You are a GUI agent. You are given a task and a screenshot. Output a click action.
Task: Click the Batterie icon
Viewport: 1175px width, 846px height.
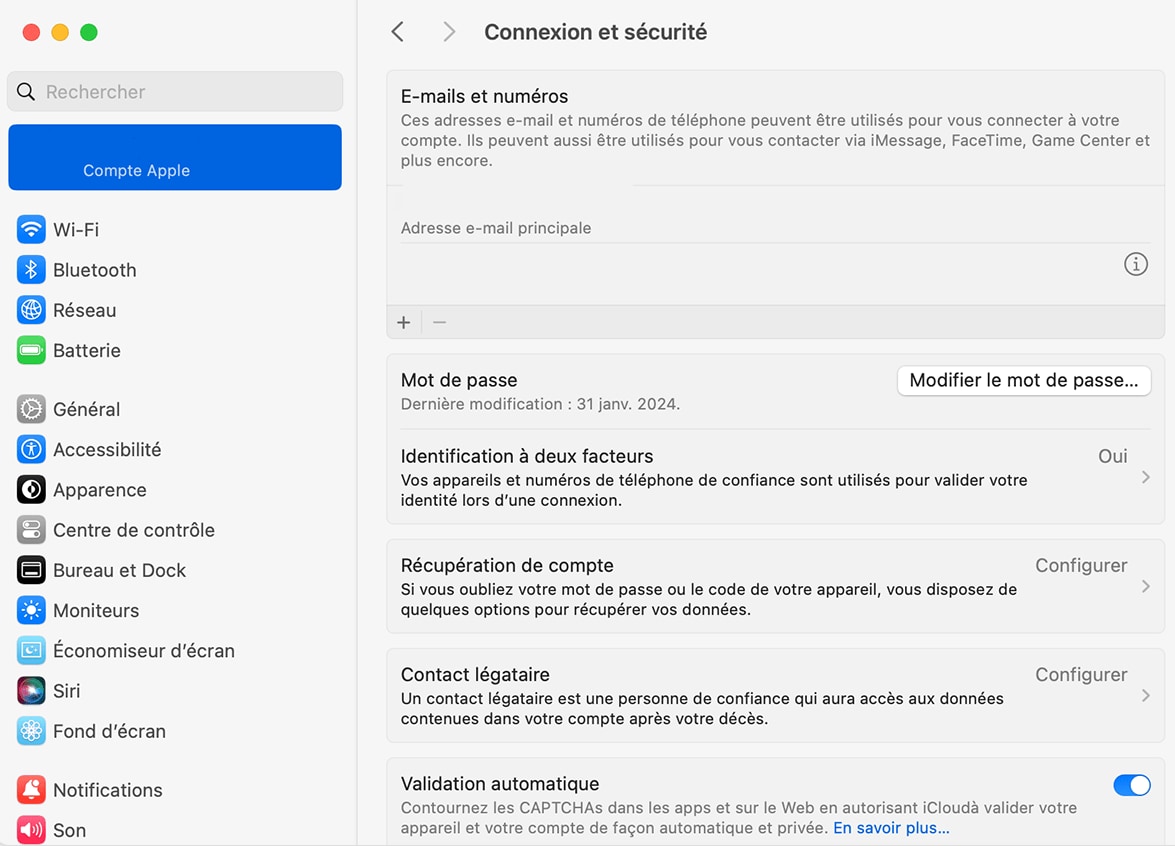(x=31, y=350)
